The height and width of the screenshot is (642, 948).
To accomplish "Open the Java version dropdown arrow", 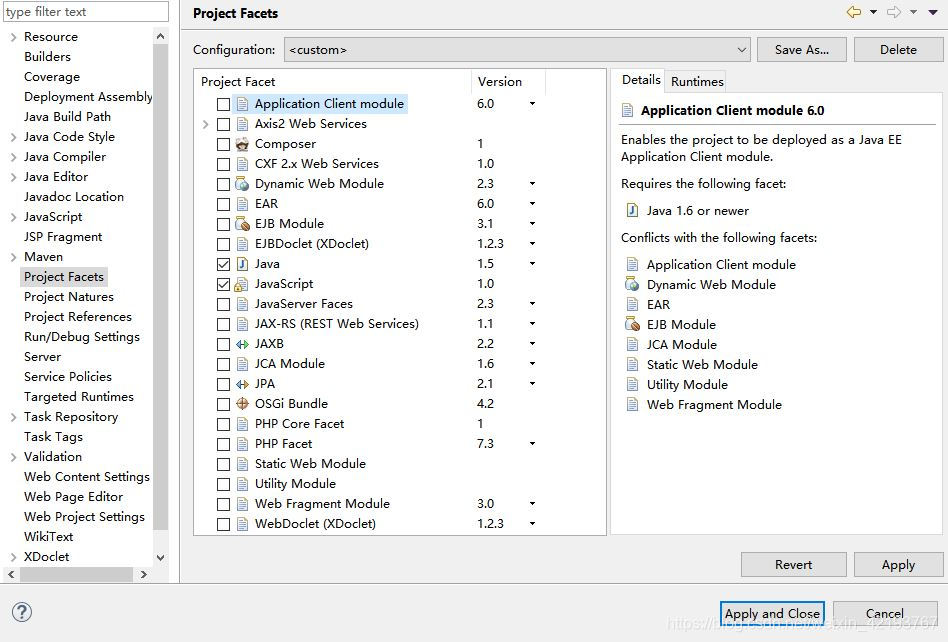I will coord(532,264).
